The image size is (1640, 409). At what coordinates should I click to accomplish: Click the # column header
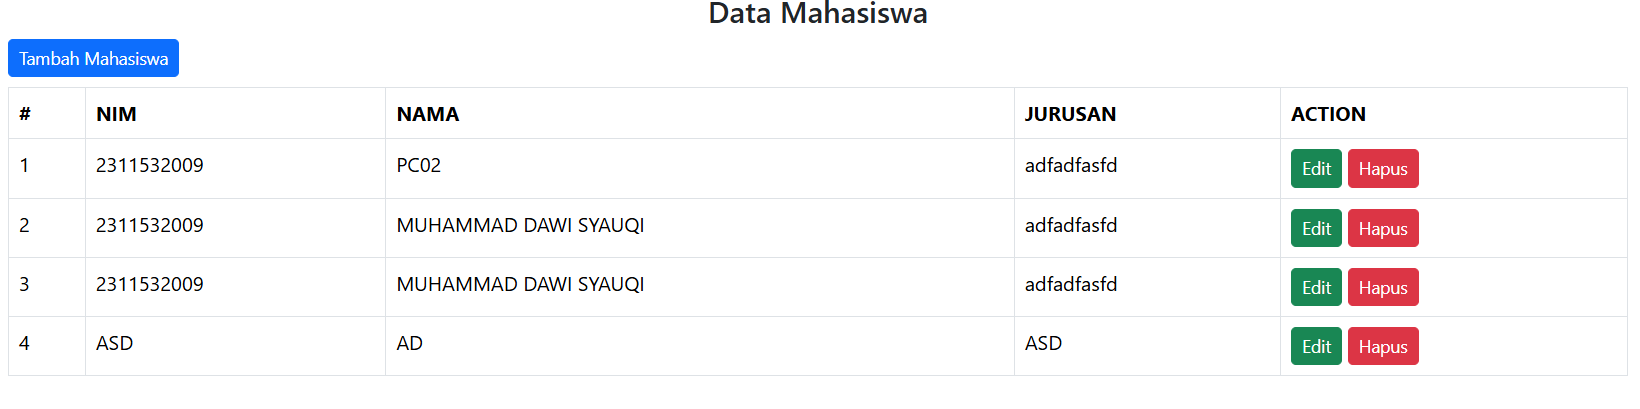(x=25, y=114)
